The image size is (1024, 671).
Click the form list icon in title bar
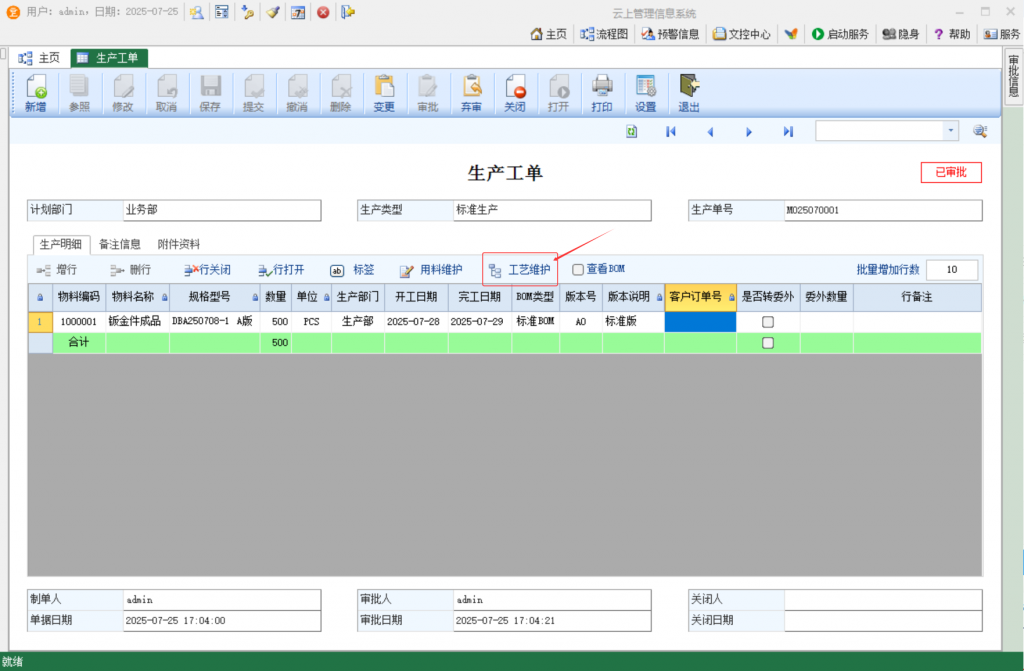[x=222, y=12]
